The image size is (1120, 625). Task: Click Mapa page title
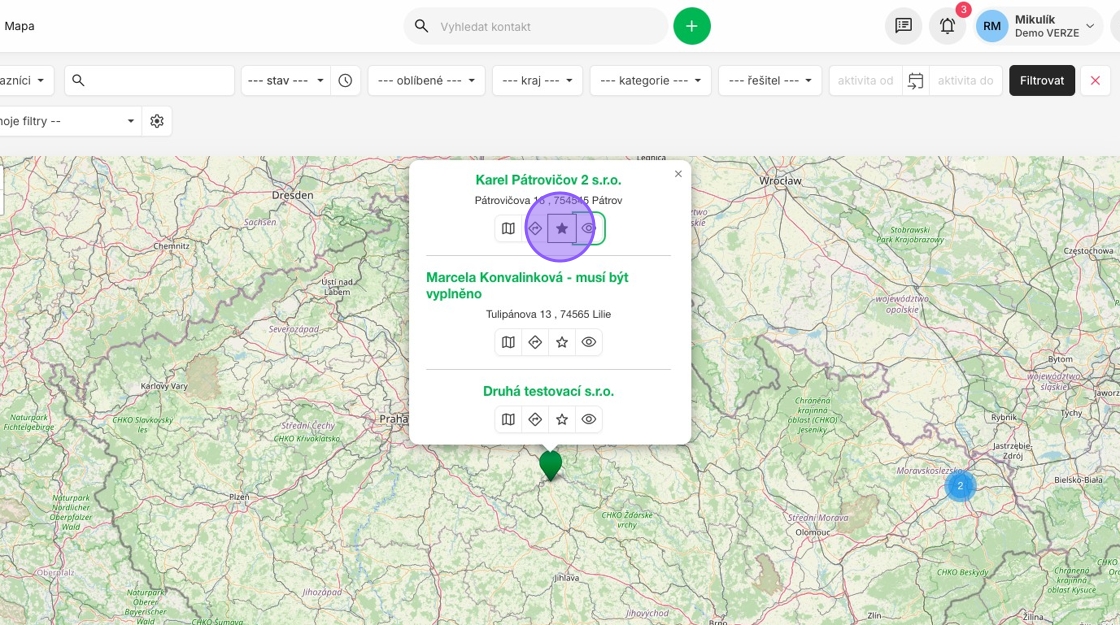pyautogui.click(x=19, y=26)
